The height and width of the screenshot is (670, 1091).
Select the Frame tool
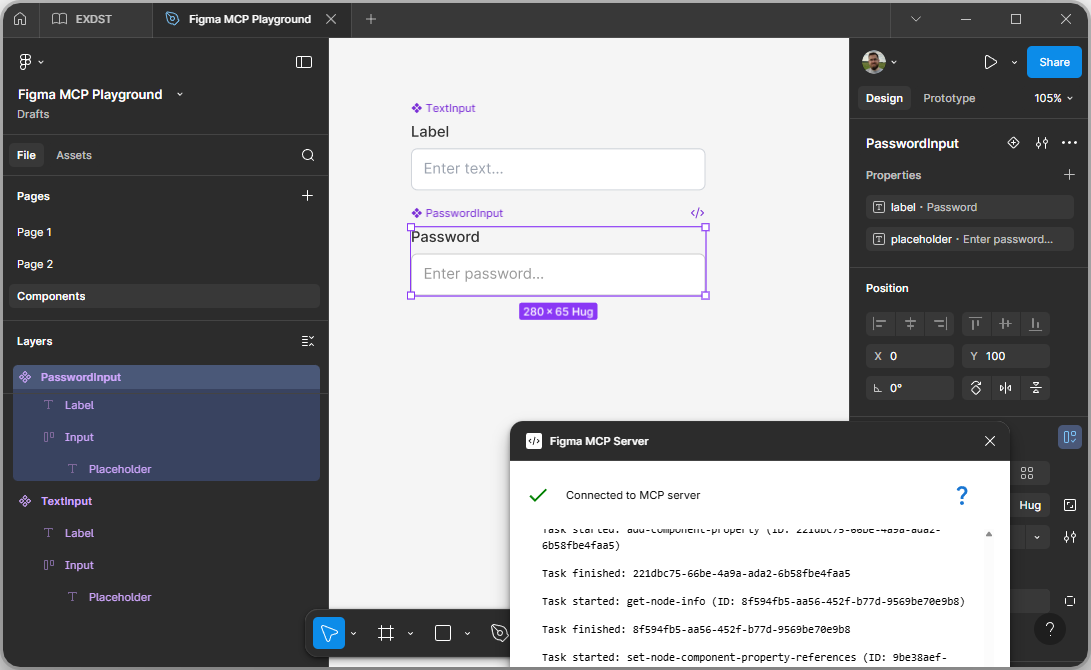pos(386,633)
